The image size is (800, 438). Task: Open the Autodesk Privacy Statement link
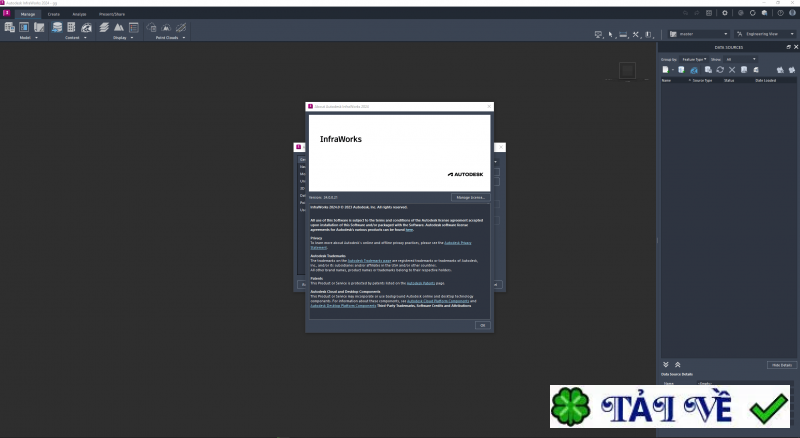458,243
